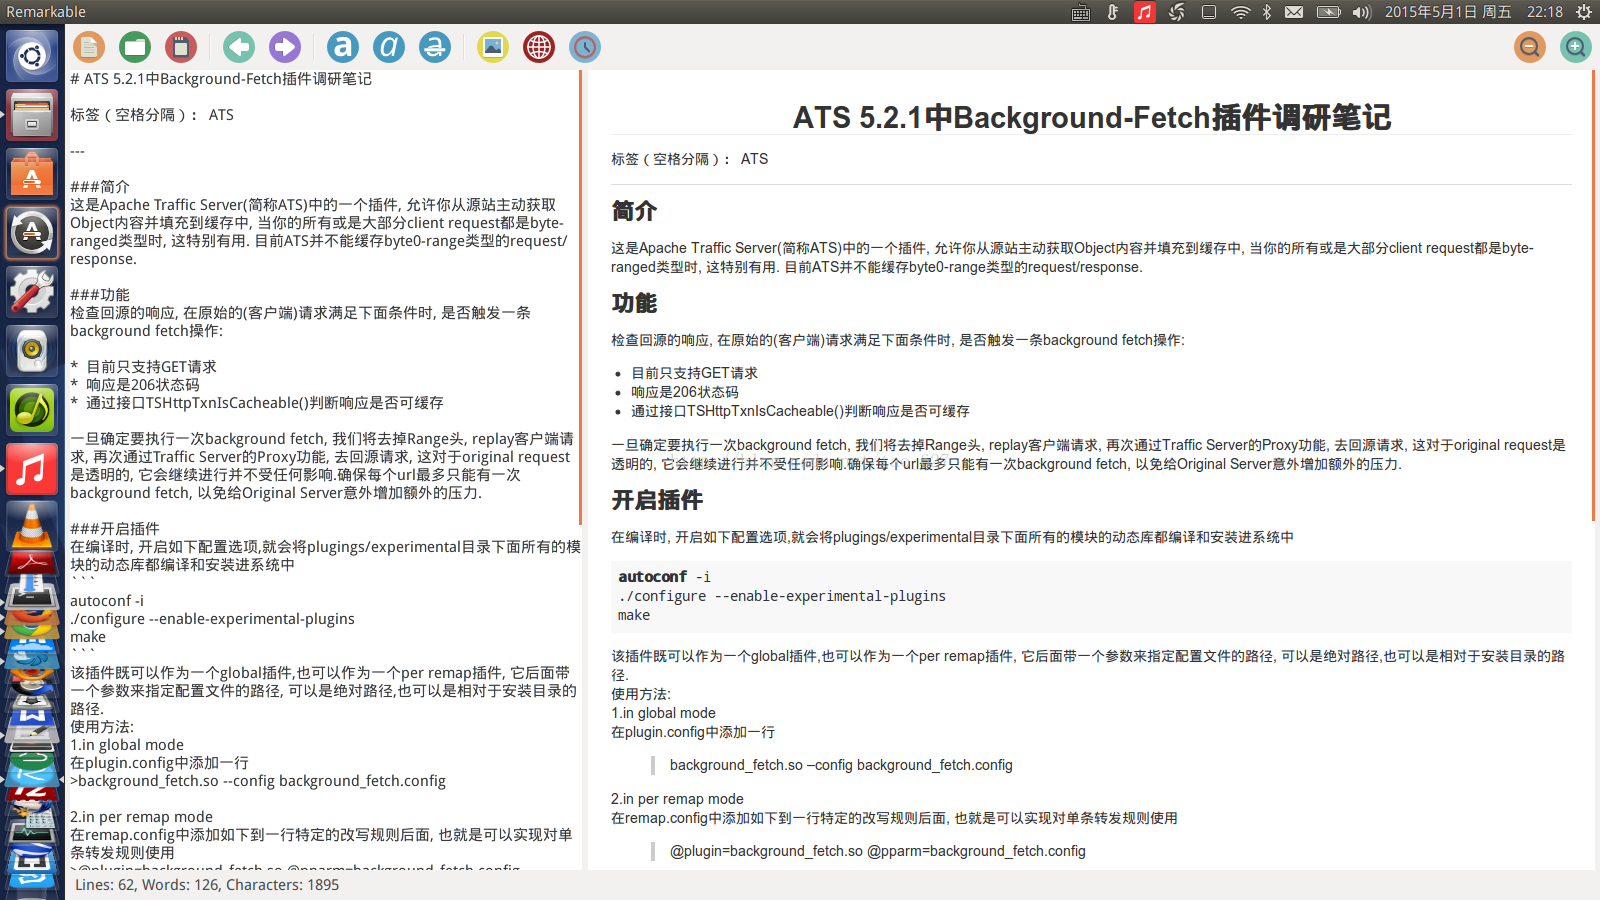This screenshot has width=1600, height=900.
Task: Click the preview title 'ATS 5.2.1中Background-Fetch插件调研笔记'
Action: pos(1092,117)
